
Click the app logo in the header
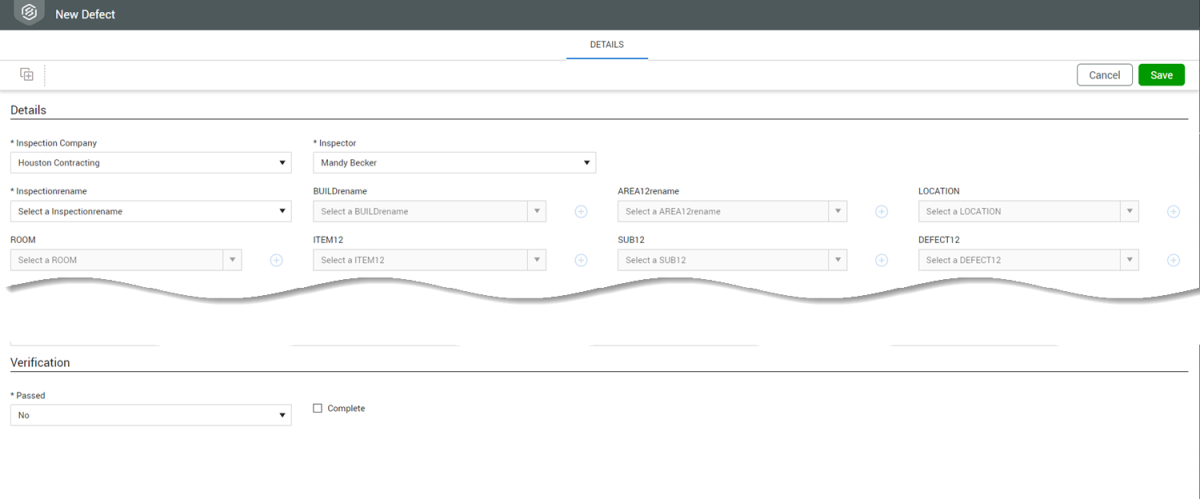pyautogui.click(x=30, y=13)
